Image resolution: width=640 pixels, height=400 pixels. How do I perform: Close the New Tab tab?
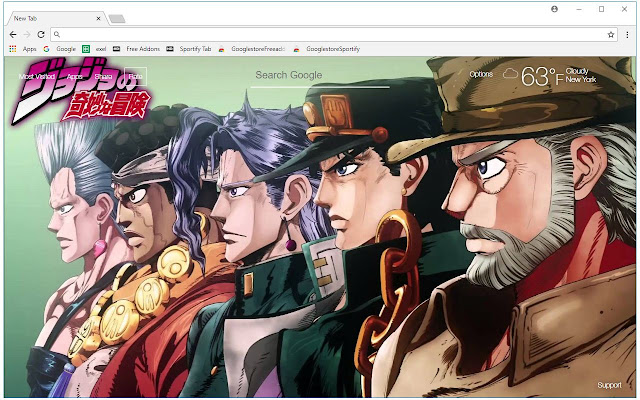click(98, 18)
